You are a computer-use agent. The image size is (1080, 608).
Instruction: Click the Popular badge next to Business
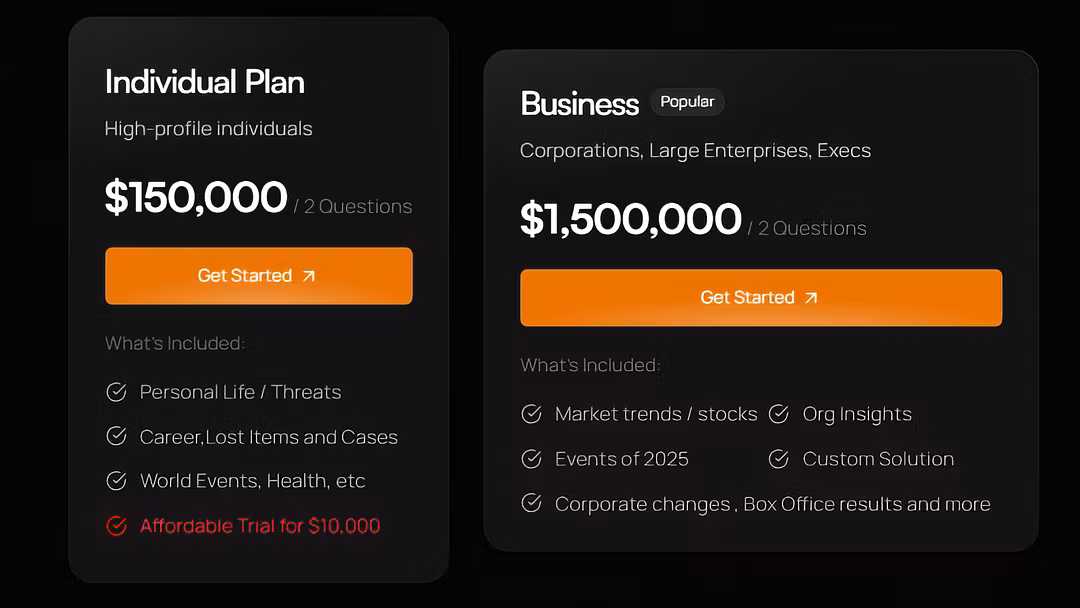[x=687, y=102]
